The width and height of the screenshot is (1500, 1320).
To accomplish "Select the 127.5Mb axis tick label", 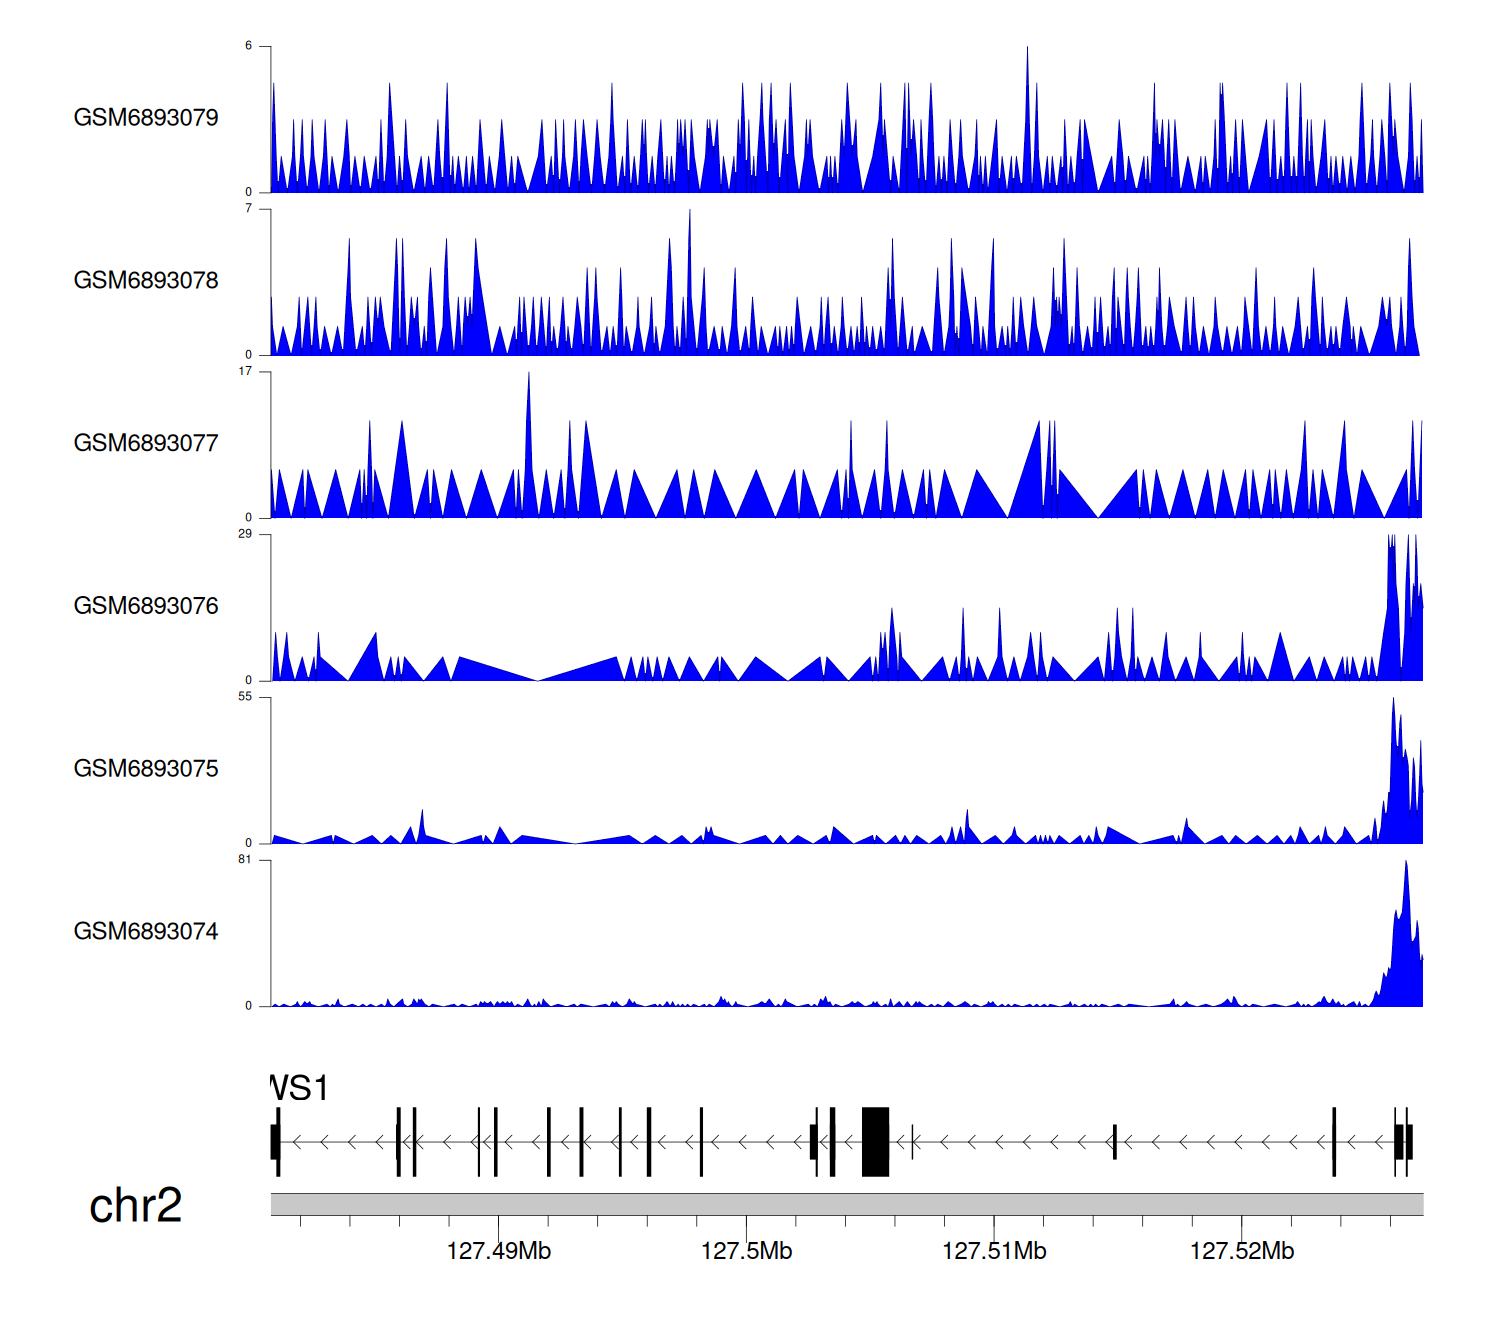I will (746, 1251).
